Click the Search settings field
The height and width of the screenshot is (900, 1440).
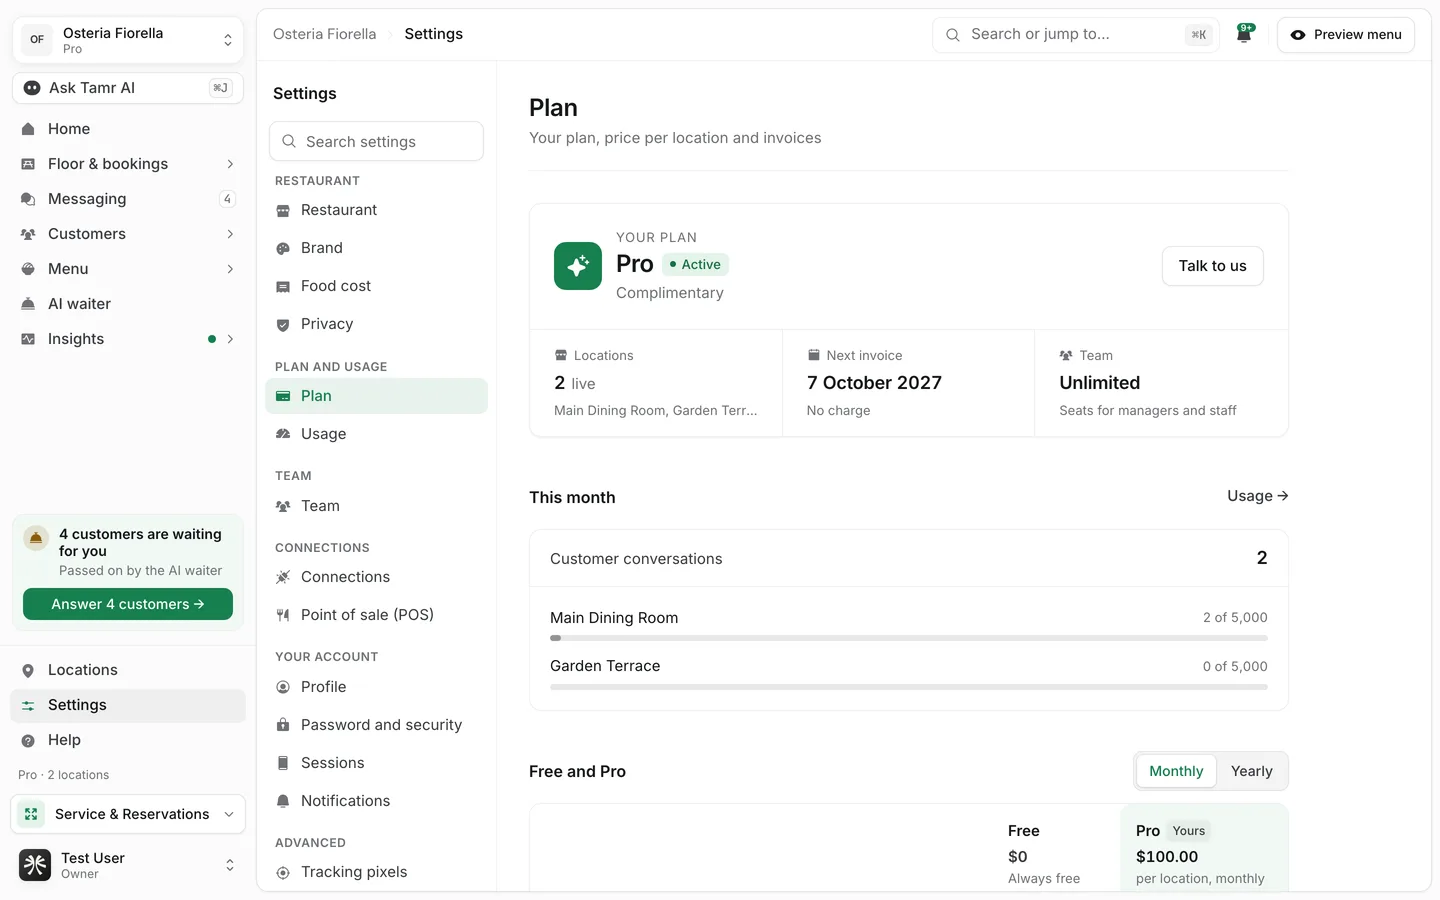pyautogui.click(x=376, y=142)
